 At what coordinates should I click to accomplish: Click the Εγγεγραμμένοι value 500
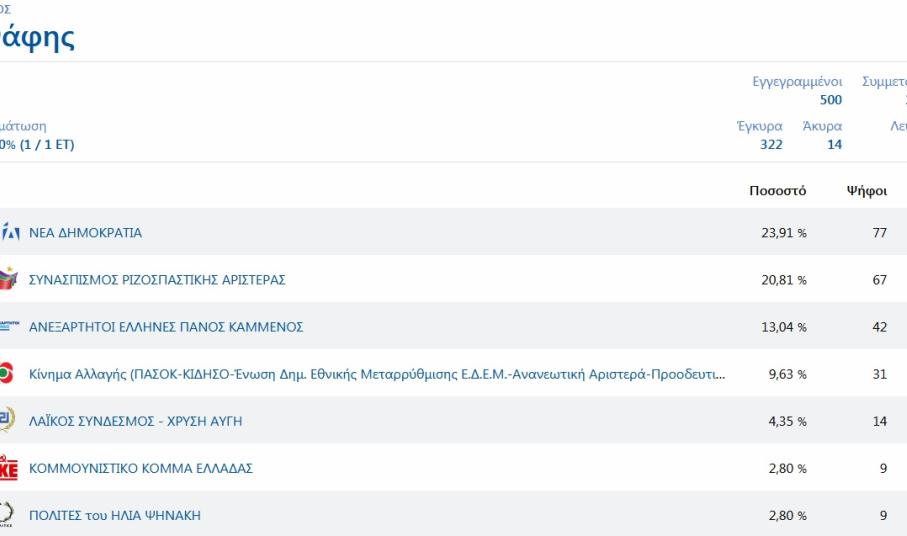(x=830, y=100)
